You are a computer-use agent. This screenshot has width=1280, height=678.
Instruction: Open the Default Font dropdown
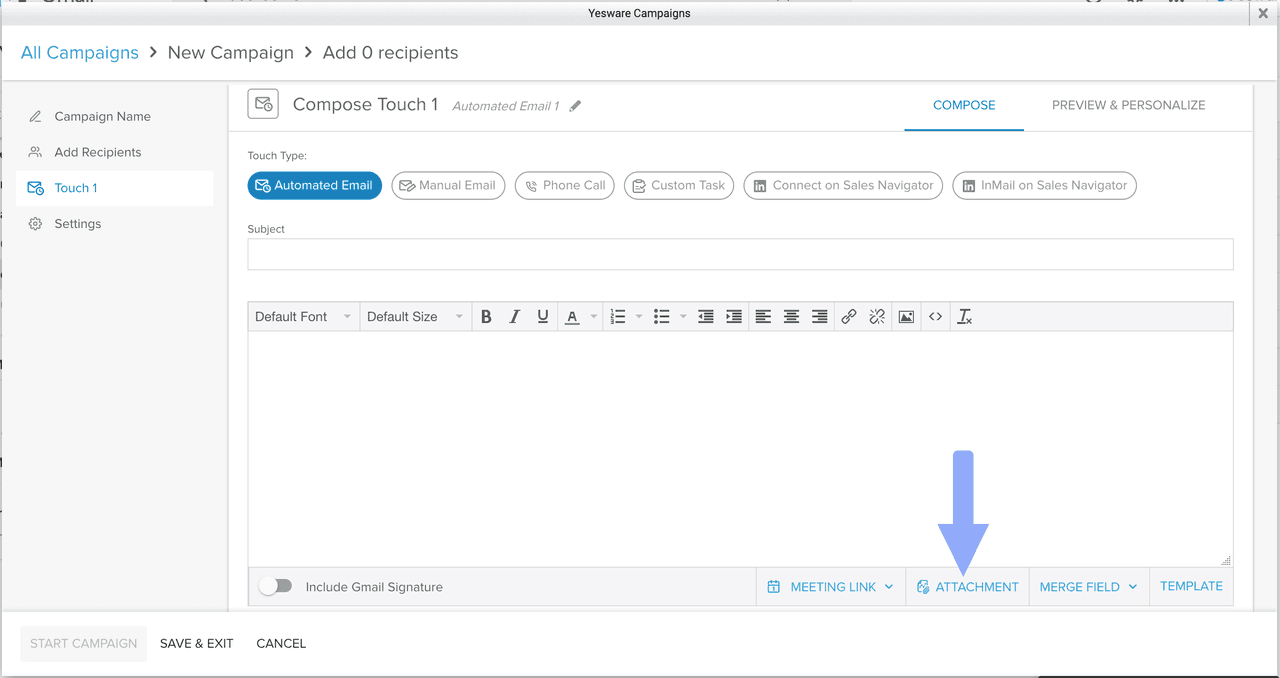tap(303, 317)
